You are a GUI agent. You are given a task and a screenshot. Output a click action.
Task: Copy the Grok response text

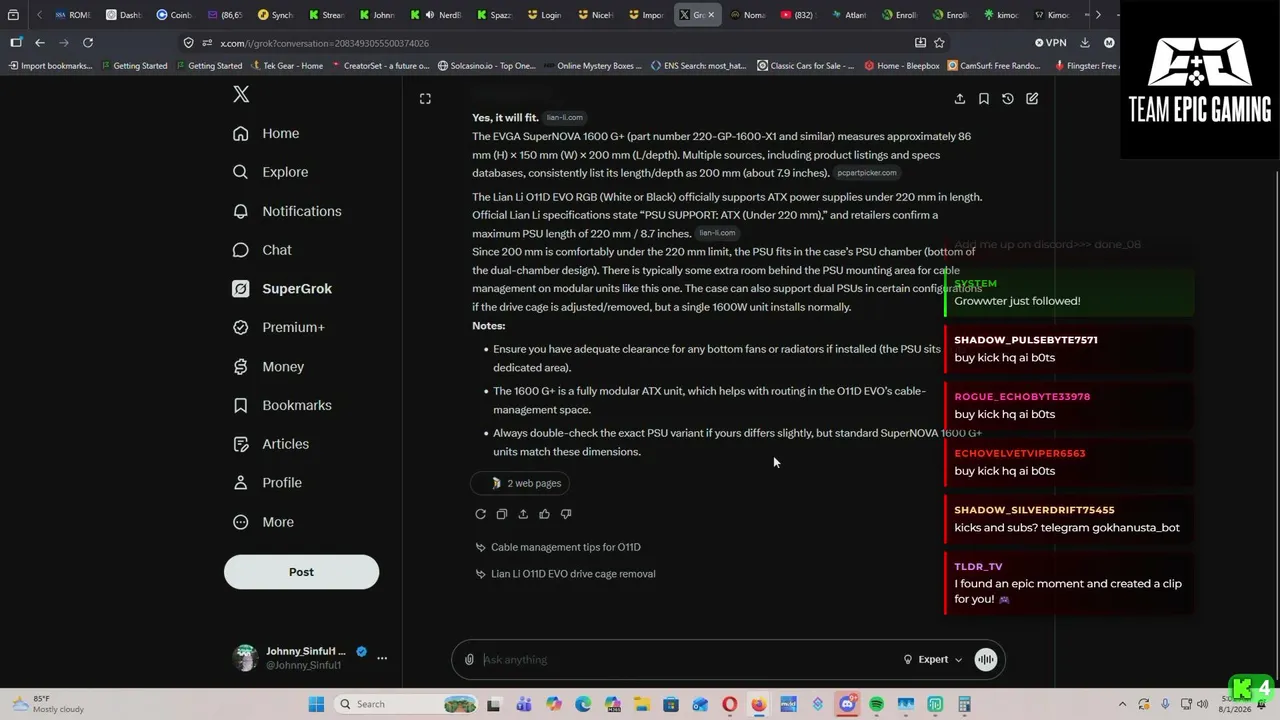(502, 514)
